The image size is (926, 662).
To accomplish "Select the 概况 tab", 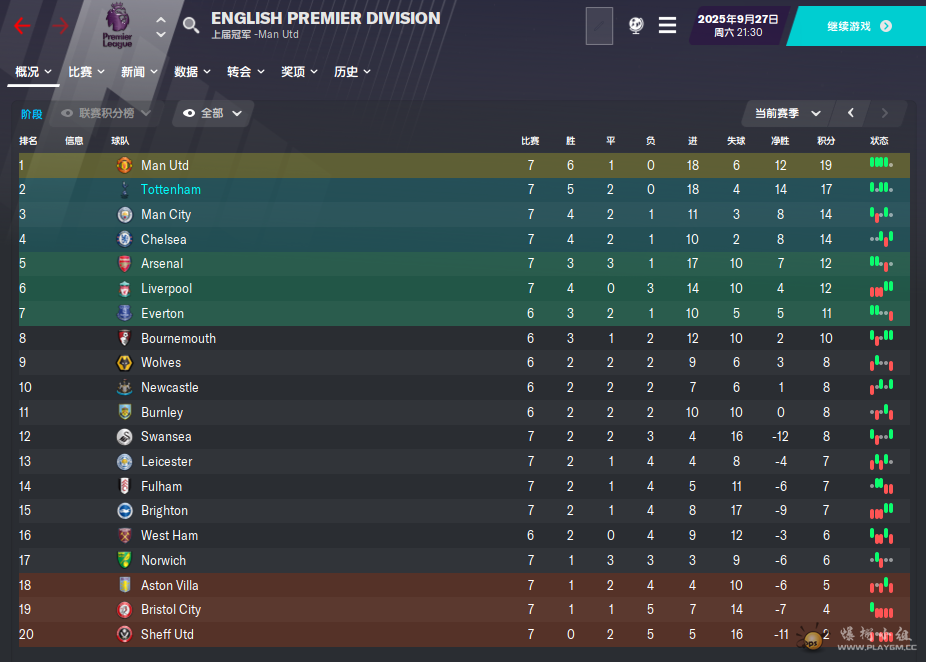I will tap(33, 72).
